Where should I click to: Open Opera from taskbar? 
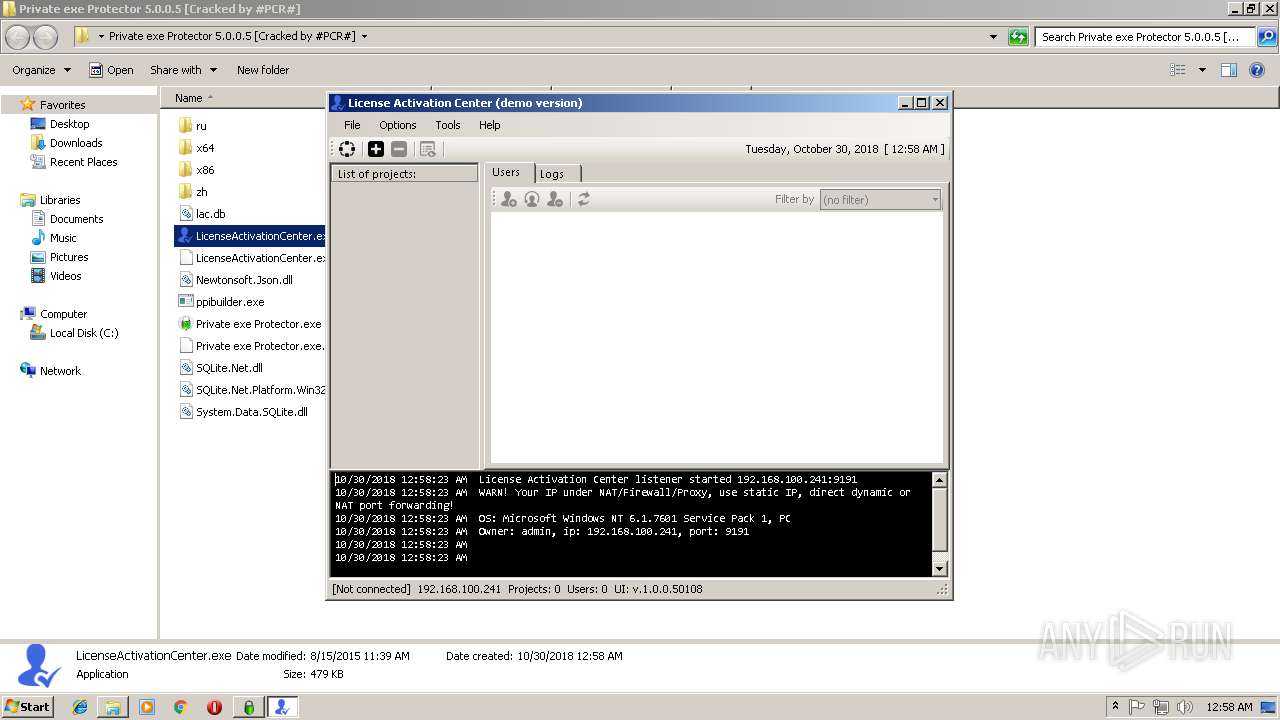214,707
